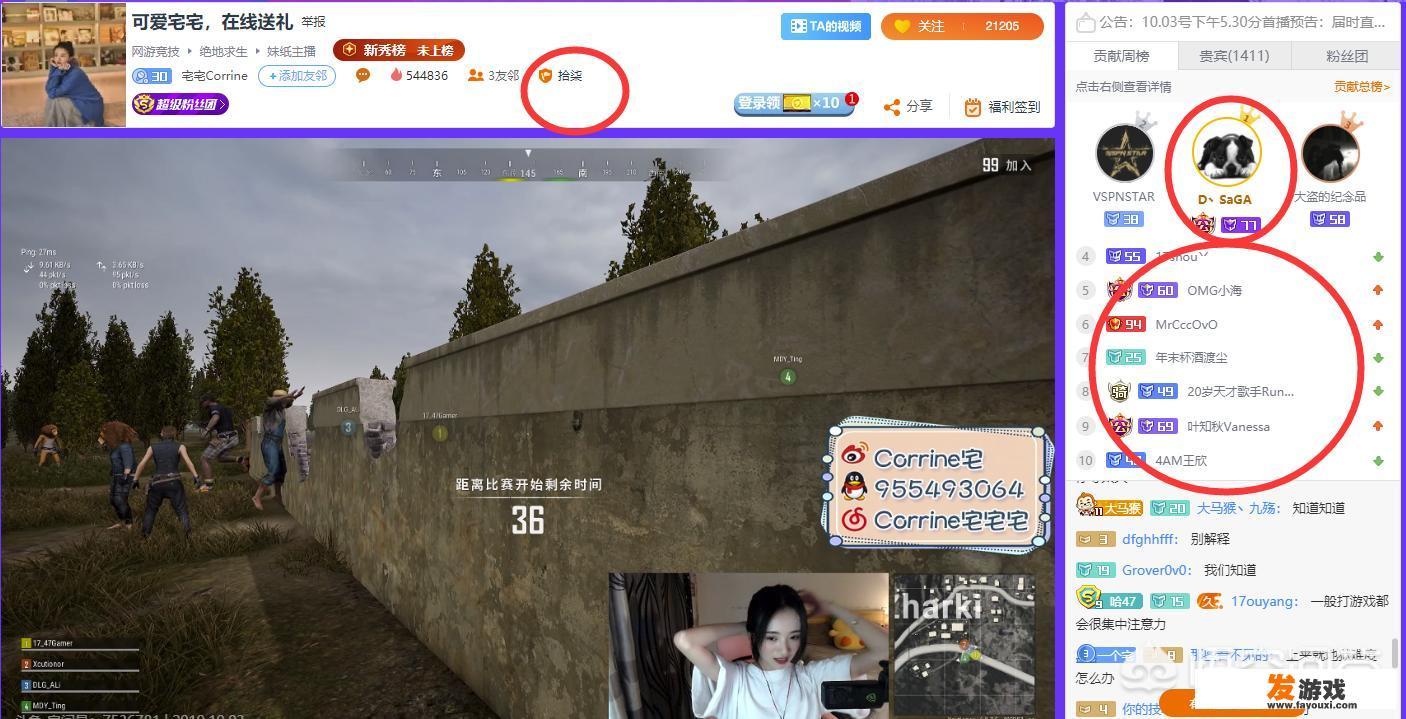Click the 关注 follow button

920,26
